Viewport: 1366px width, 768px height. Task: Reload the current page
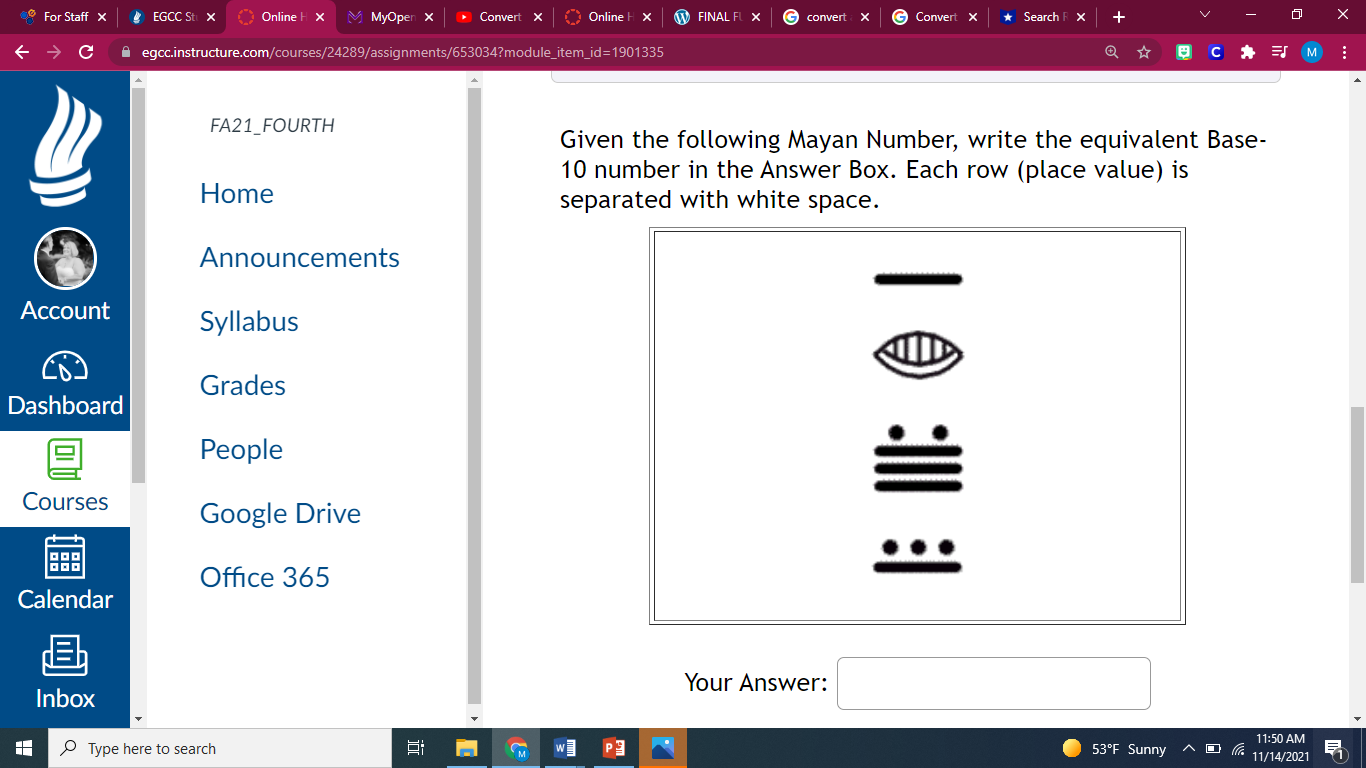point(86,52)
